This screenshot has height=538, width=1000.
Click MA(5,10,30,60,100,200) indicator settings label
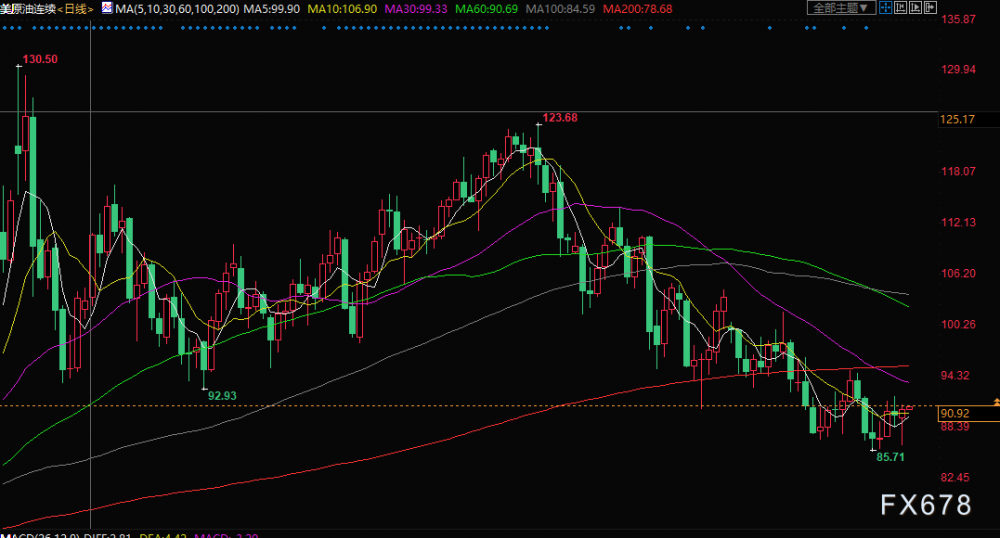(177, 9)
